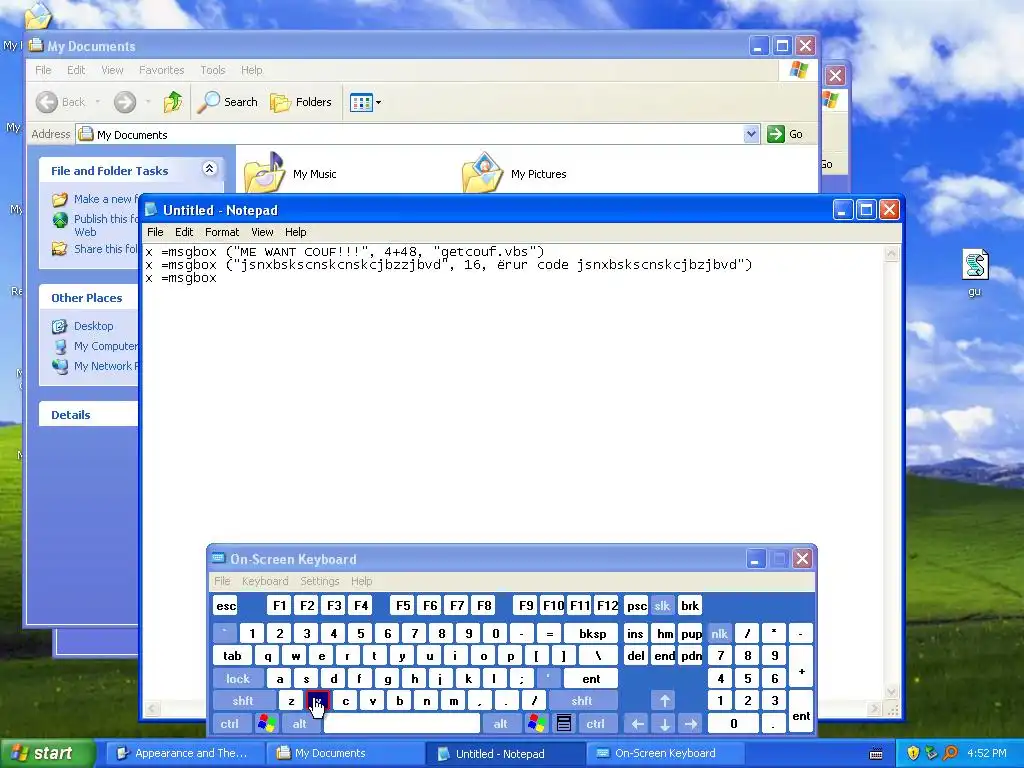Image resolution: width=1024 pixels, height=768 pixels.
Task: Open the Tools menu in My Documents
Action: pyautogui.click(x=212, y=70)
